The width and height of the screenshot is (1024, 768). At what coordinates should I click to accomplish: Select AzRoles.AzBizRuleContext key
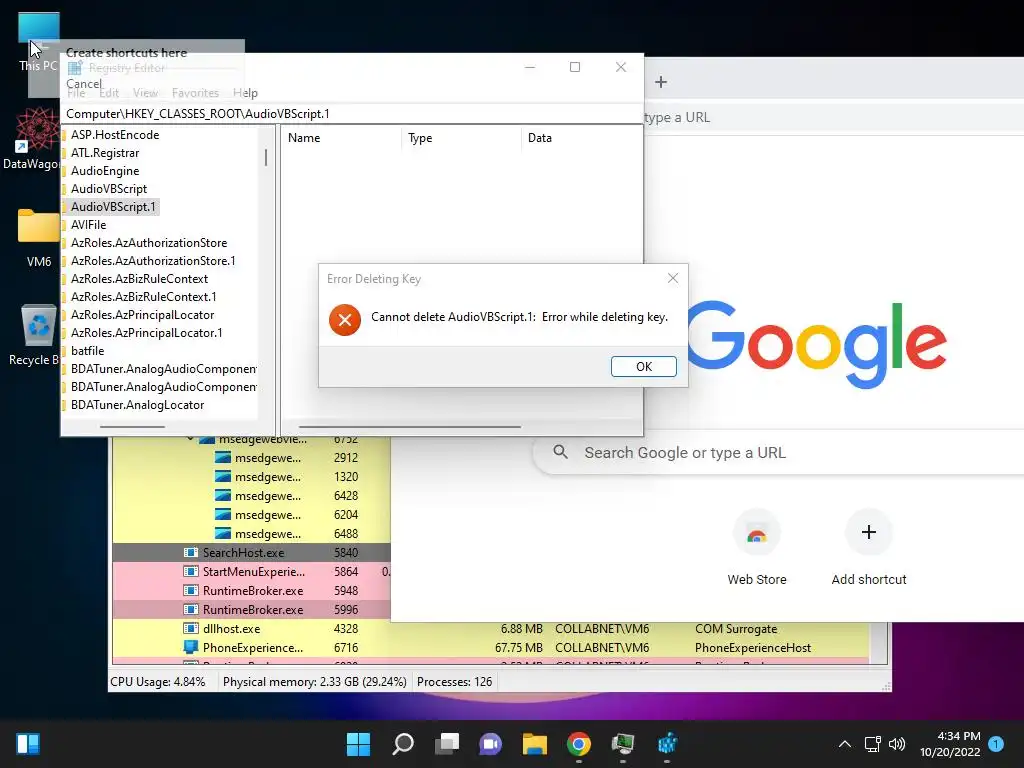tap(140, 279)
